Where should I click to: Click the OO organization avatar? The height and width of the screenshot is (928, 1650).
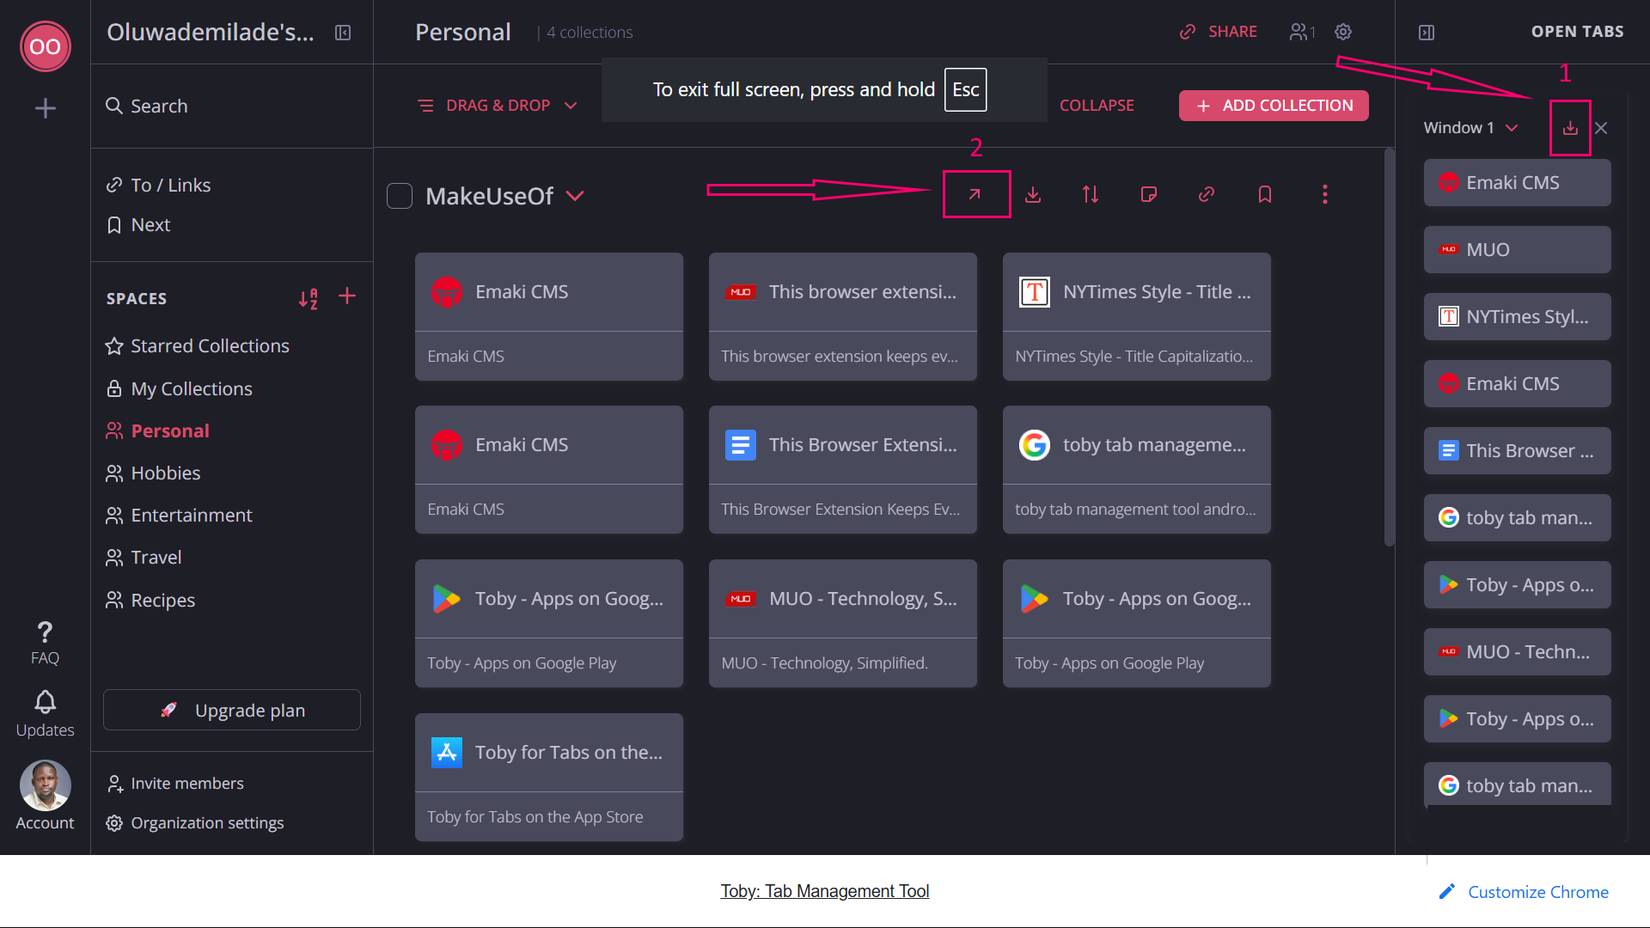[45, 46]
